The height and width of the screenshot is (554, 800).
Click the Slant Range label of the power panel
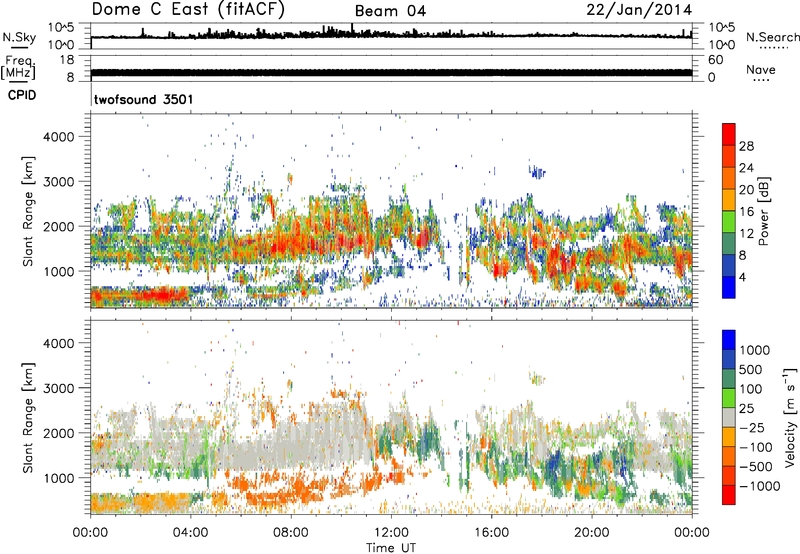[x=28, y=211]
